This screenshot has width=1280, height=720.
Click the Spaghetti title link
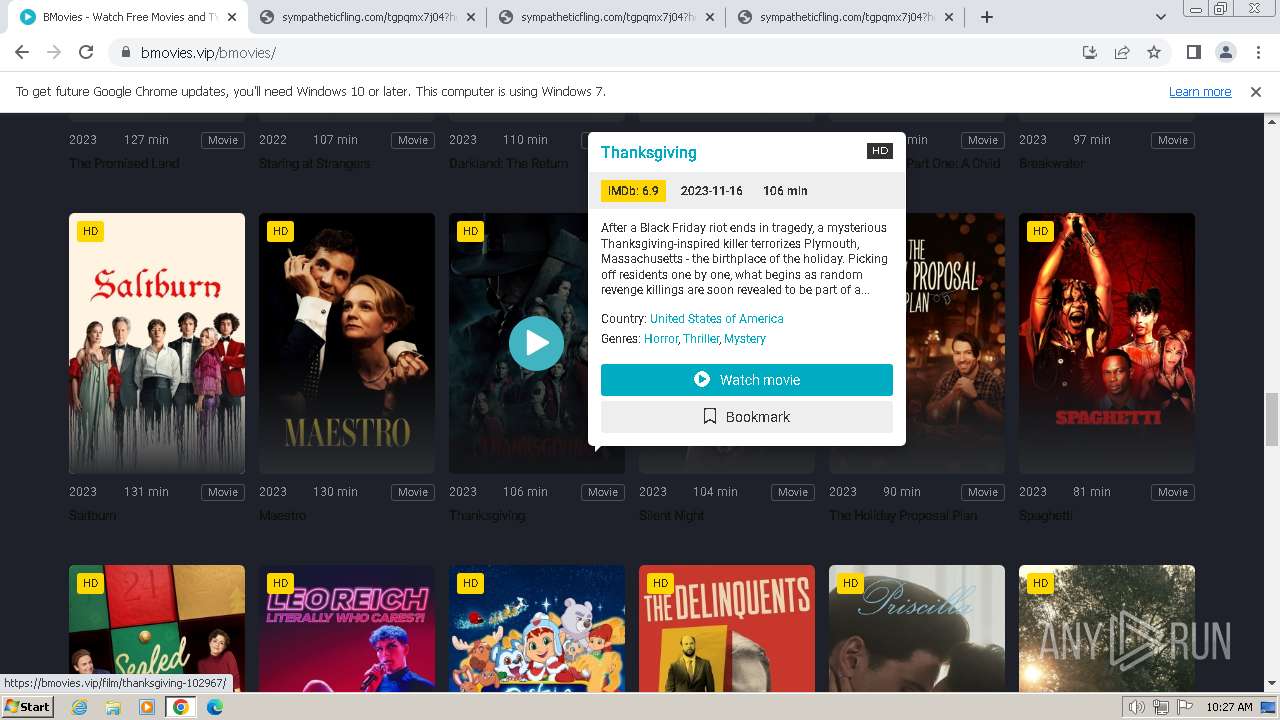tap(1046, 516)
